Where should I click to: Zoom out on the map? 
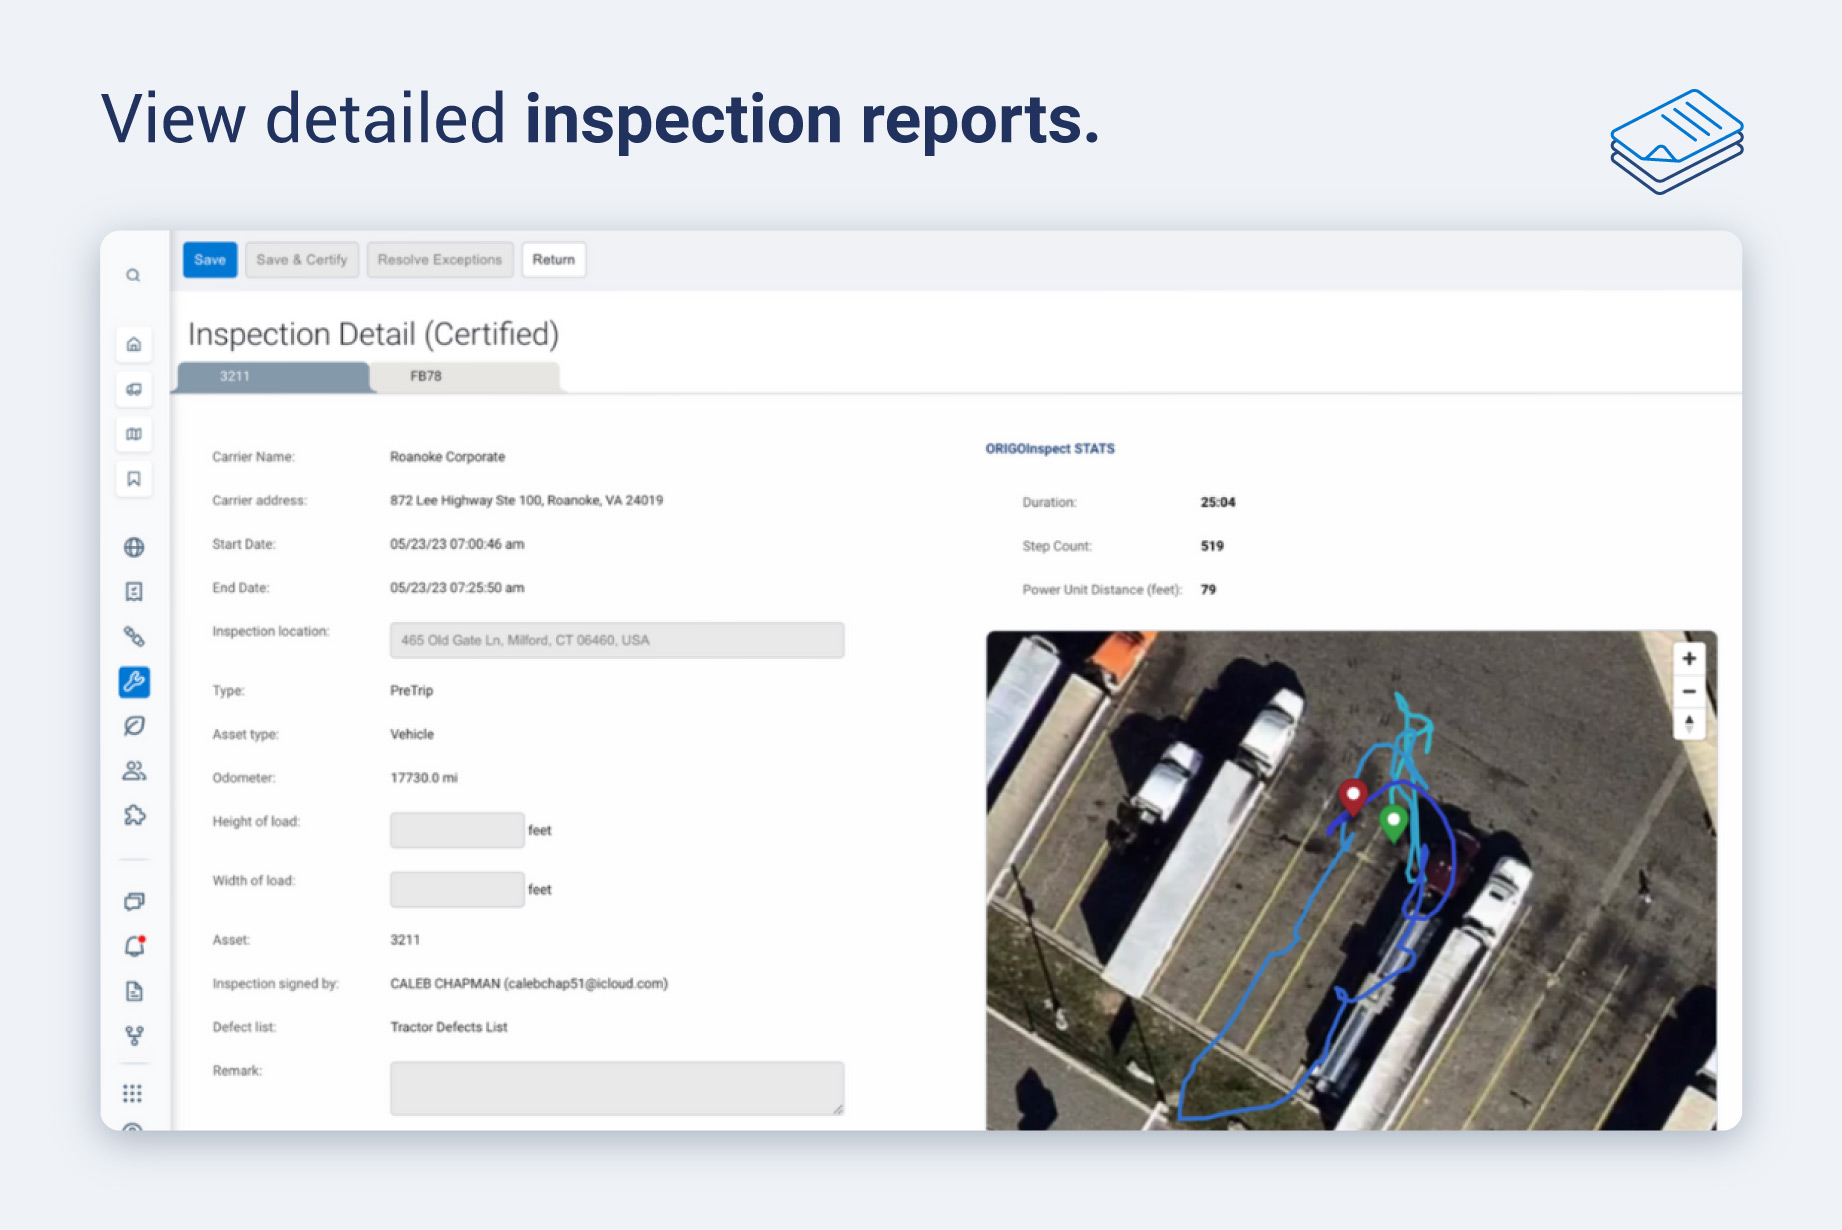1689,691
